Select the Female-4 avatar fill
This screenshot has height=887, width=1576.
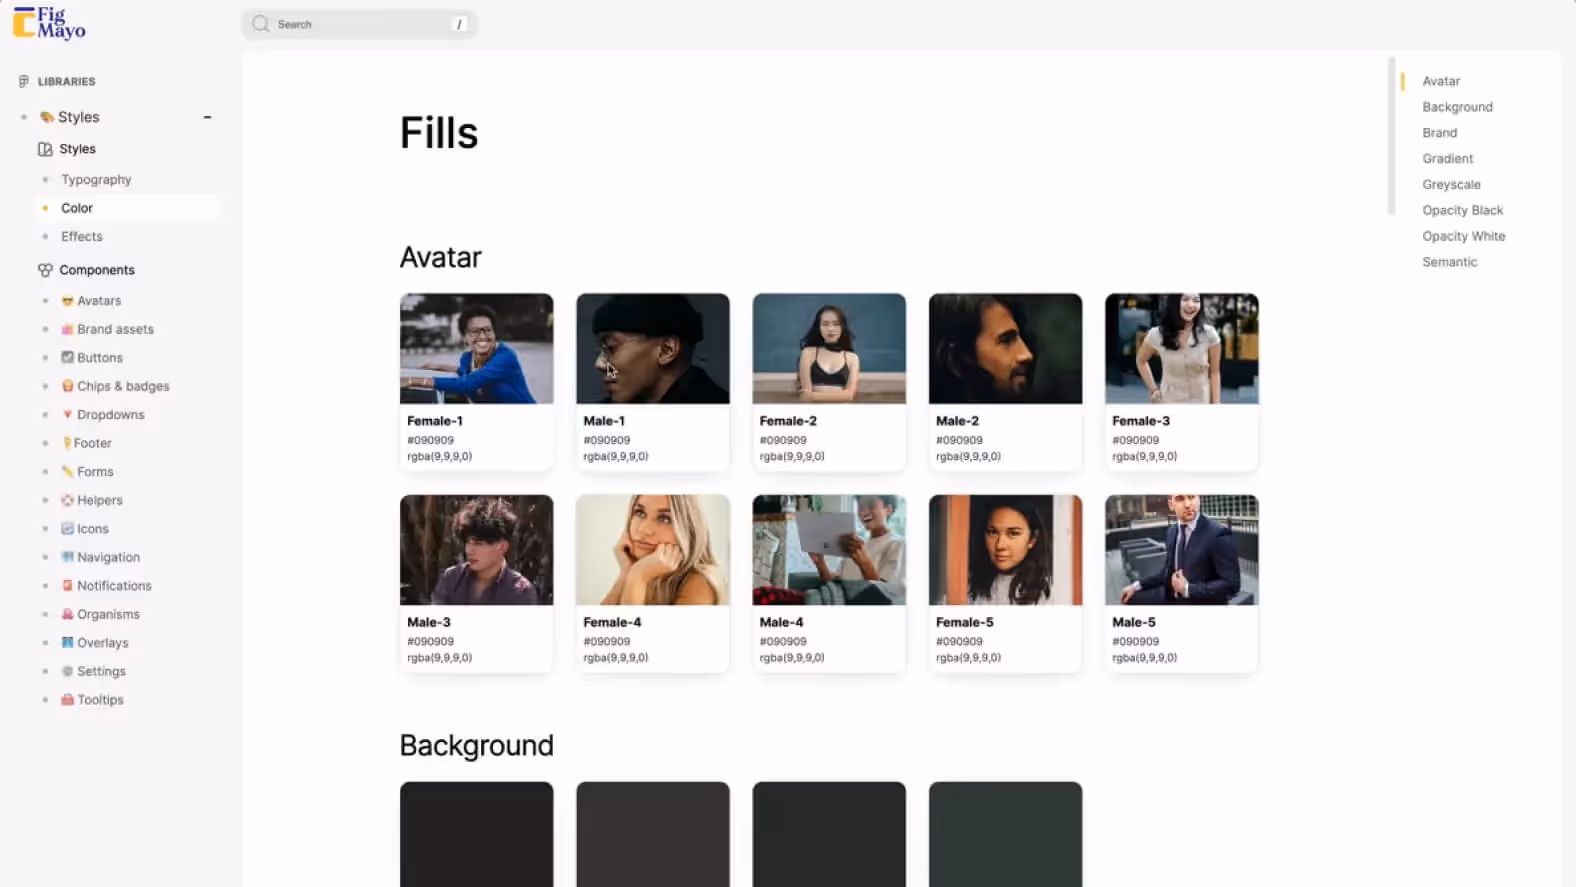coord(652,583)
